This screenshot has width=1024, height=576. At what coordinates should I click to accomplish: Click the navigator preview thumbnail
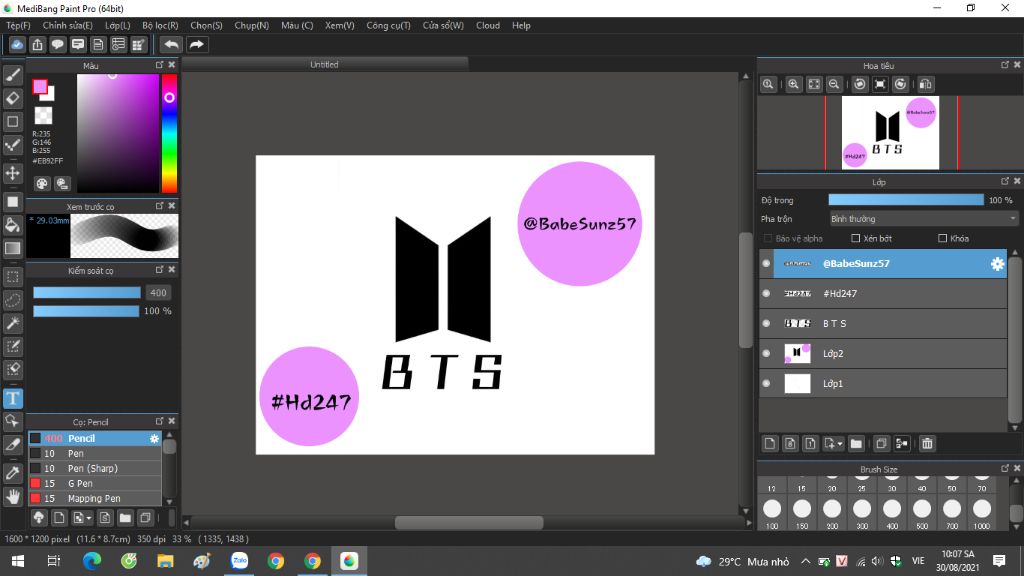point(890,133)
